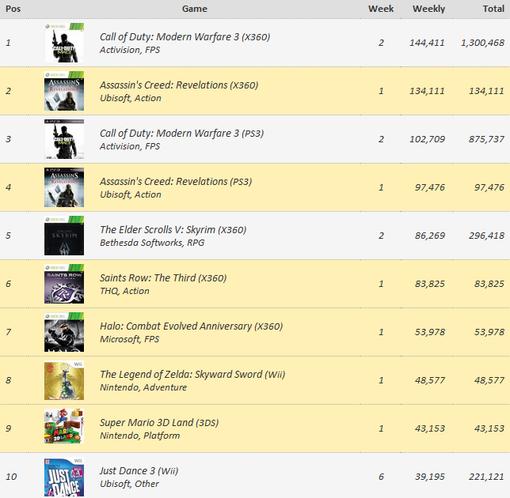The image size is (510, 498).
Task: Select the Zelda: Skyward Sword gold cover
Action: 64,380
